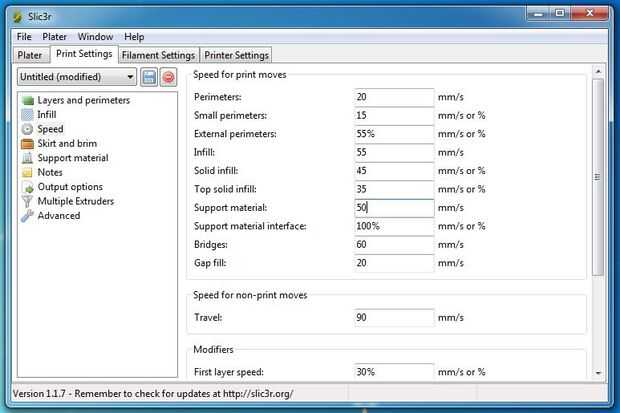Image resolution: width=620 pixels, height=413 pixels.
Task: Click the Layers and perimeters icon
Action: tap(28, 100)
